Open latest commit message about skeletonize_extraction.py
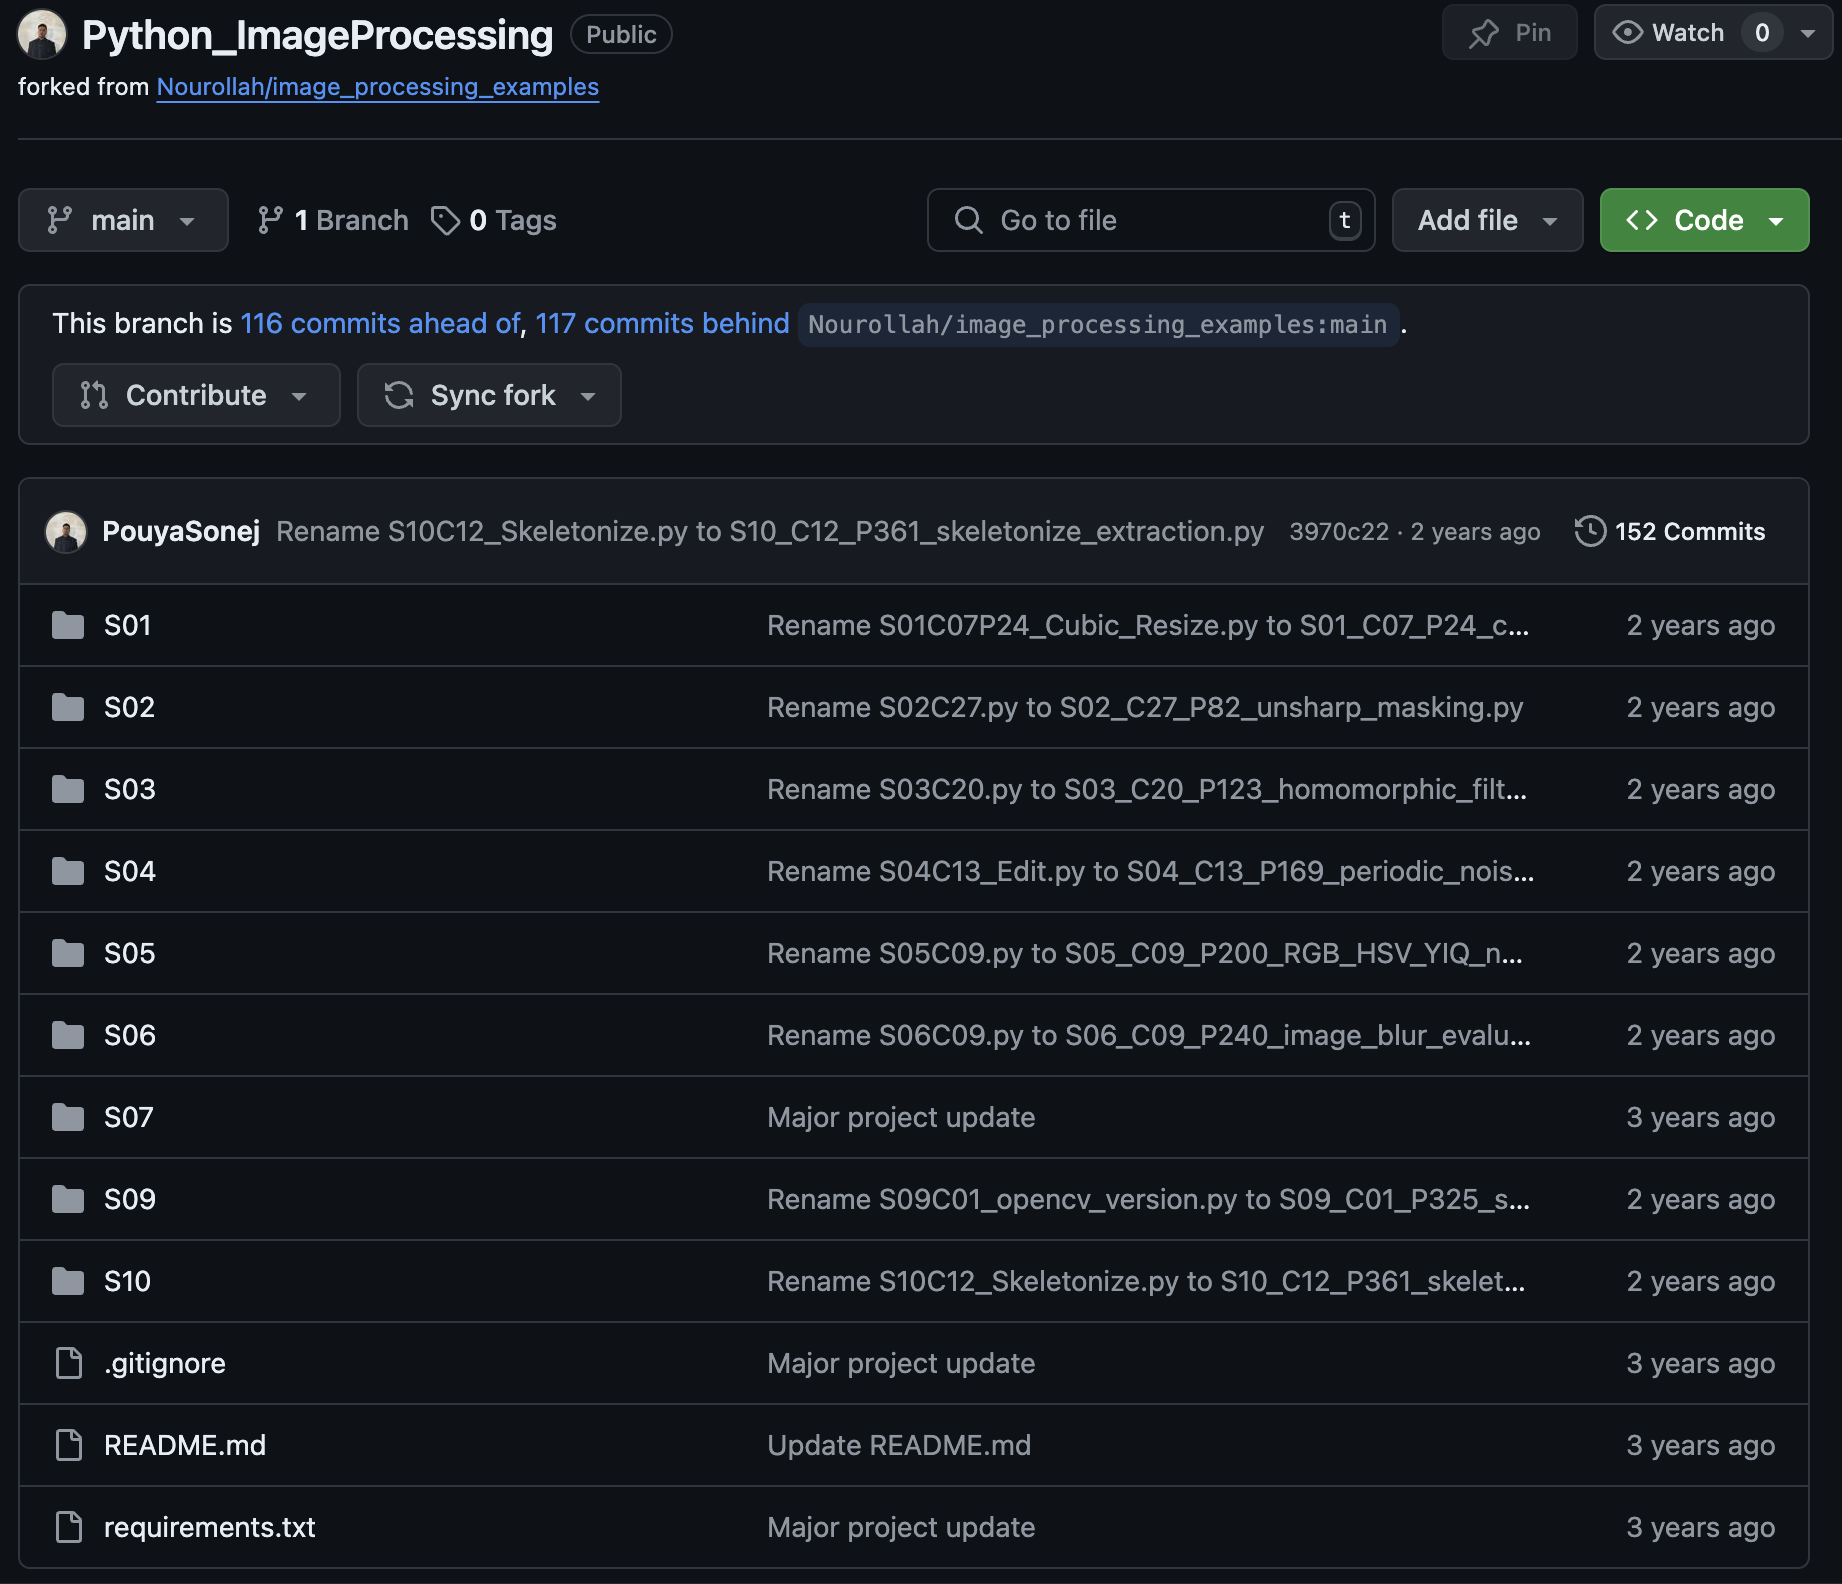 tap(770, 531)
